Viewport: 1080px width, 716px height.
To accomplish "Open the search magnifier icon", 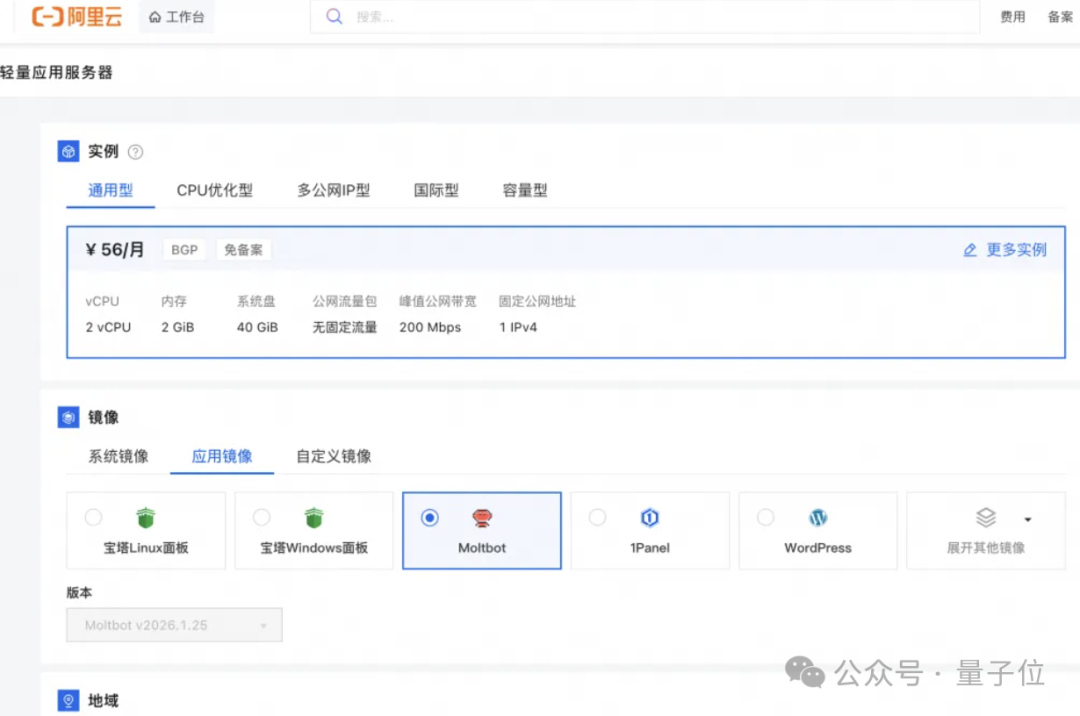I will [x=333, y=16].
